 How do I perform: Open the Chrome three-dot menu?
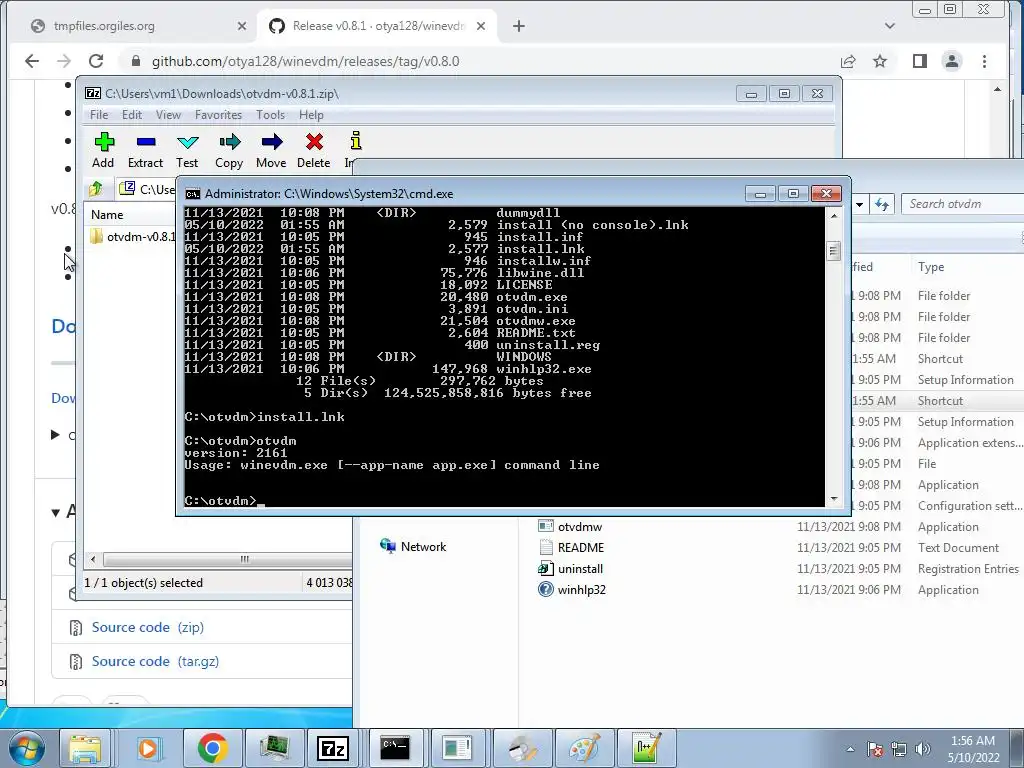tap(984, 61)
